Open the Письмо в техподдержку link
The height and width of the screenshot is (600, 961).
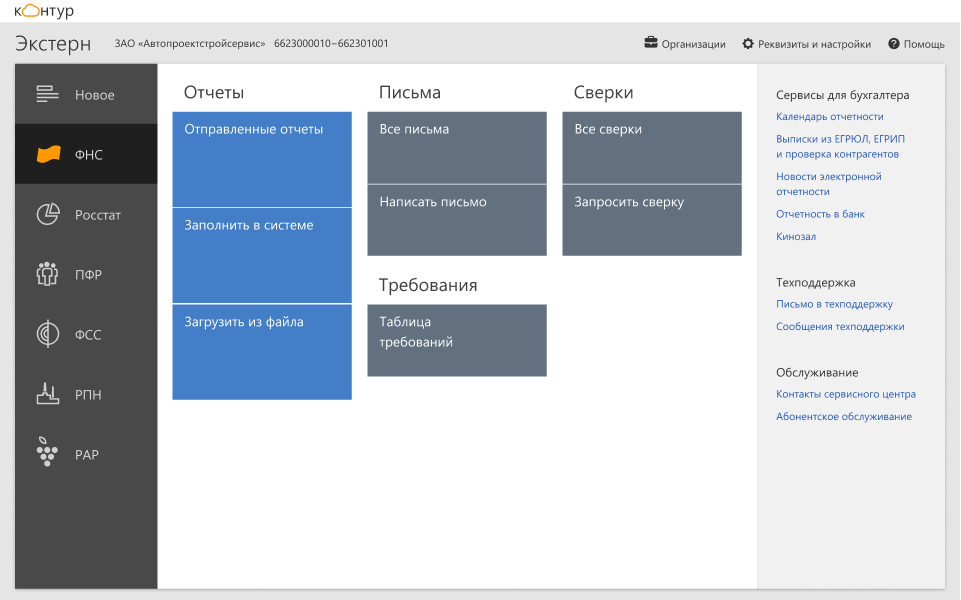click(x=834, y=304)
